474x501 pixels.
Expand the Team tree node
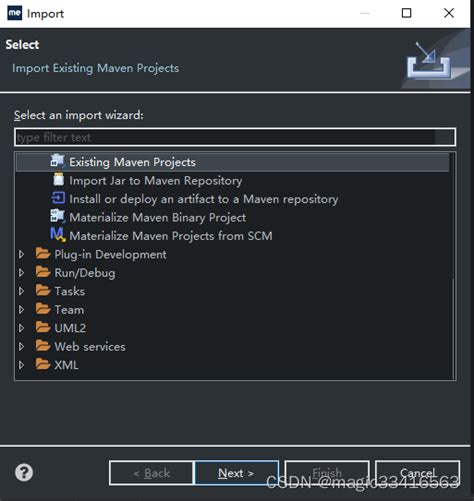pyautogui.click(x=21, y=310)
